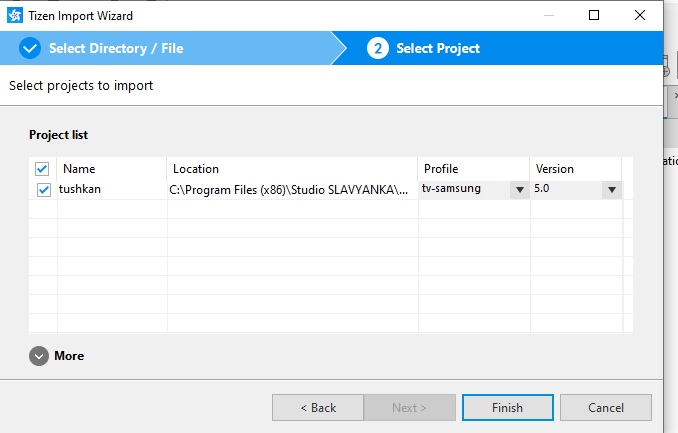
Task: Click the Back button
Action: [318, 407]
